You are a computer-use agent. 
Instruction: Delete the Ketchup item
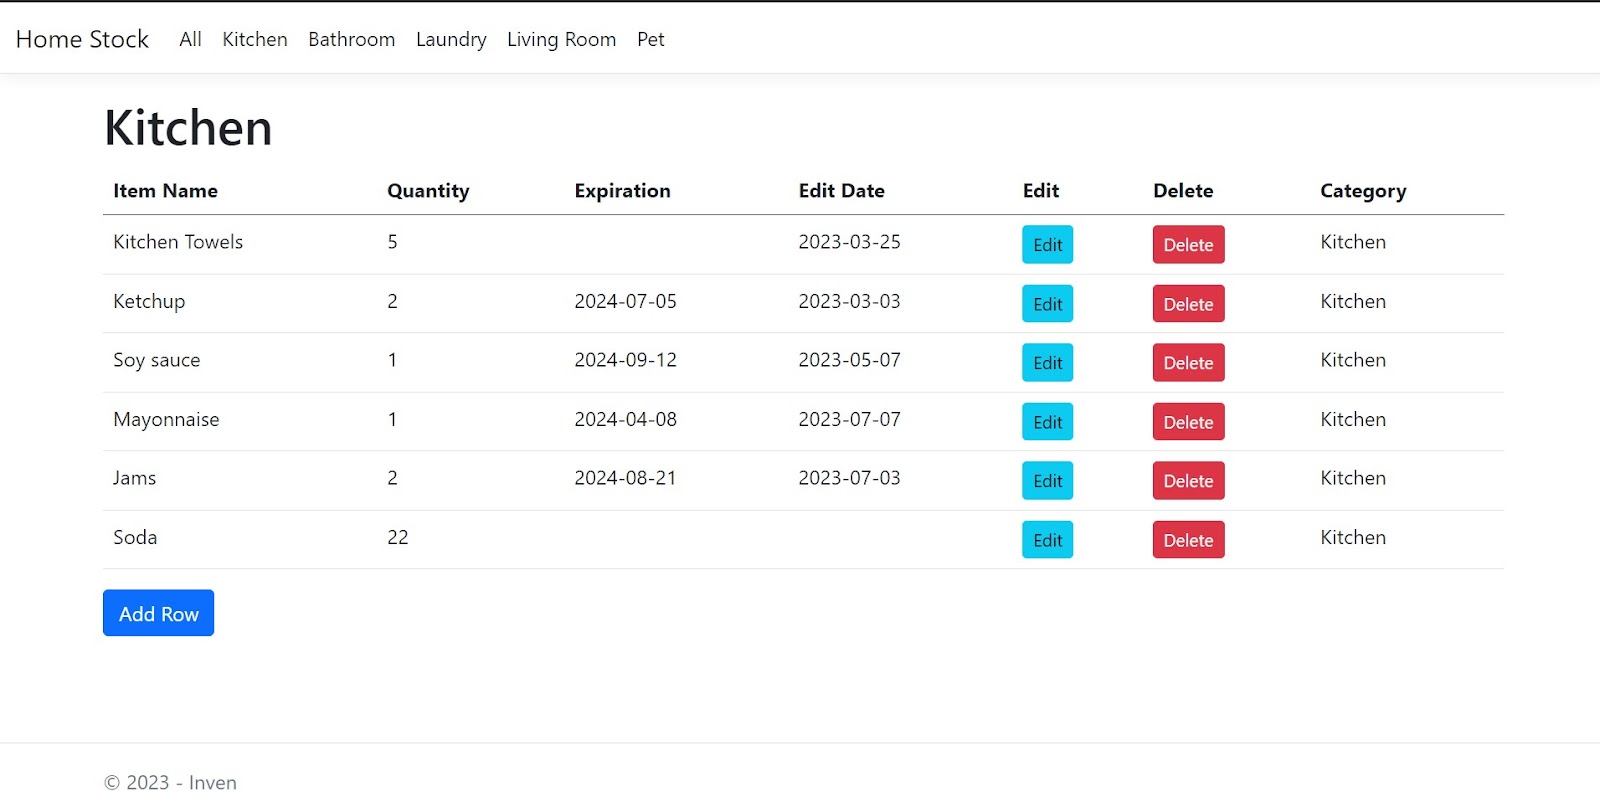coord(1188,304)
